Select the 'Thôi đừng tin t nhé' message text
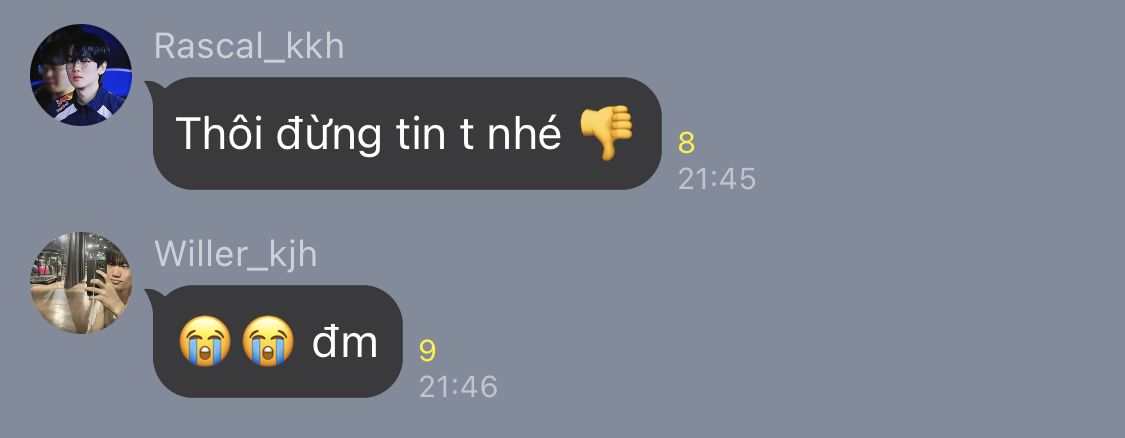 [368, 133]
